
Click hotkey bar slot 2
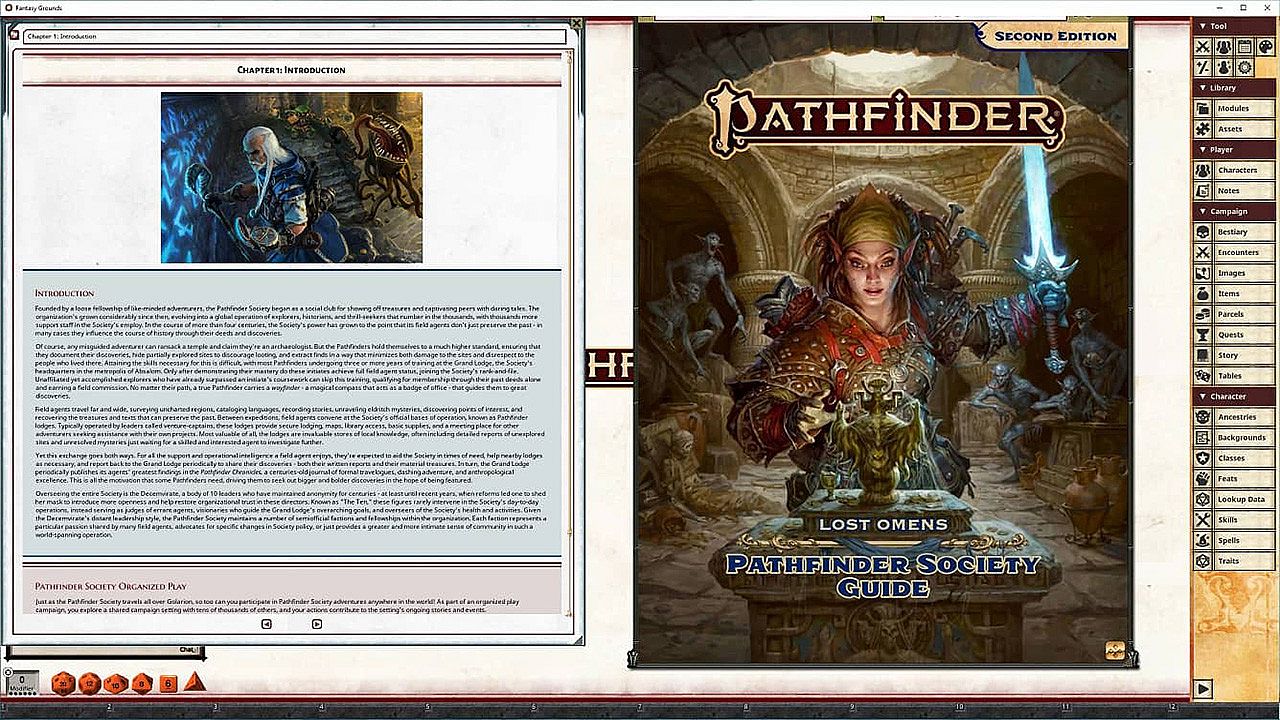(108, 709)
